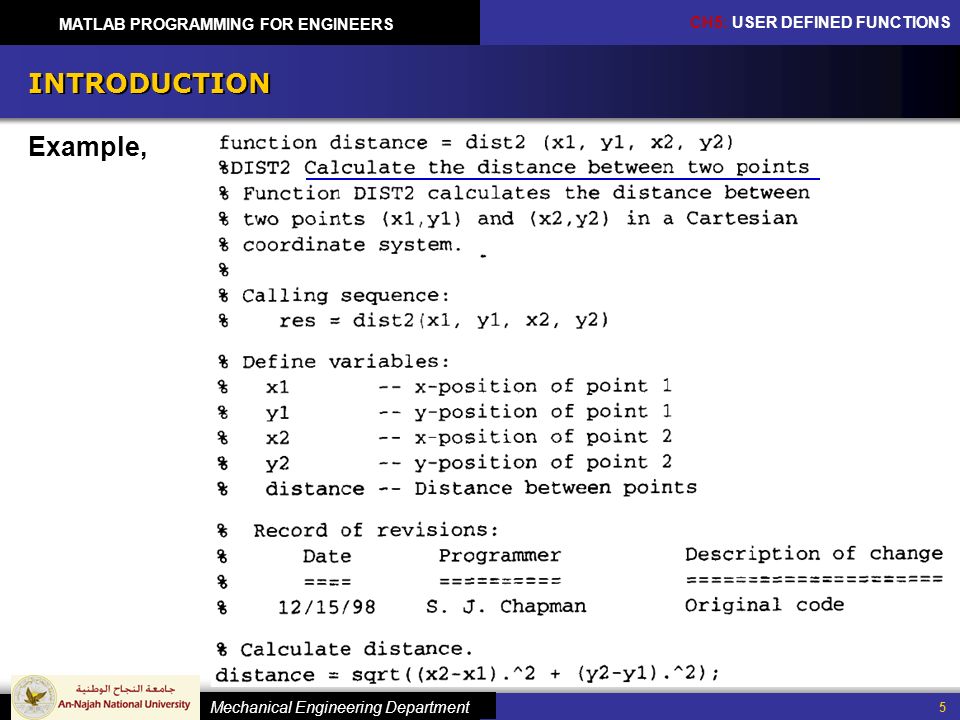
Task: Click the 'MATLAB PROGRAMMING FOR ENGINEERS' header text
Action: pyautogui.click(x=226, y=24)
